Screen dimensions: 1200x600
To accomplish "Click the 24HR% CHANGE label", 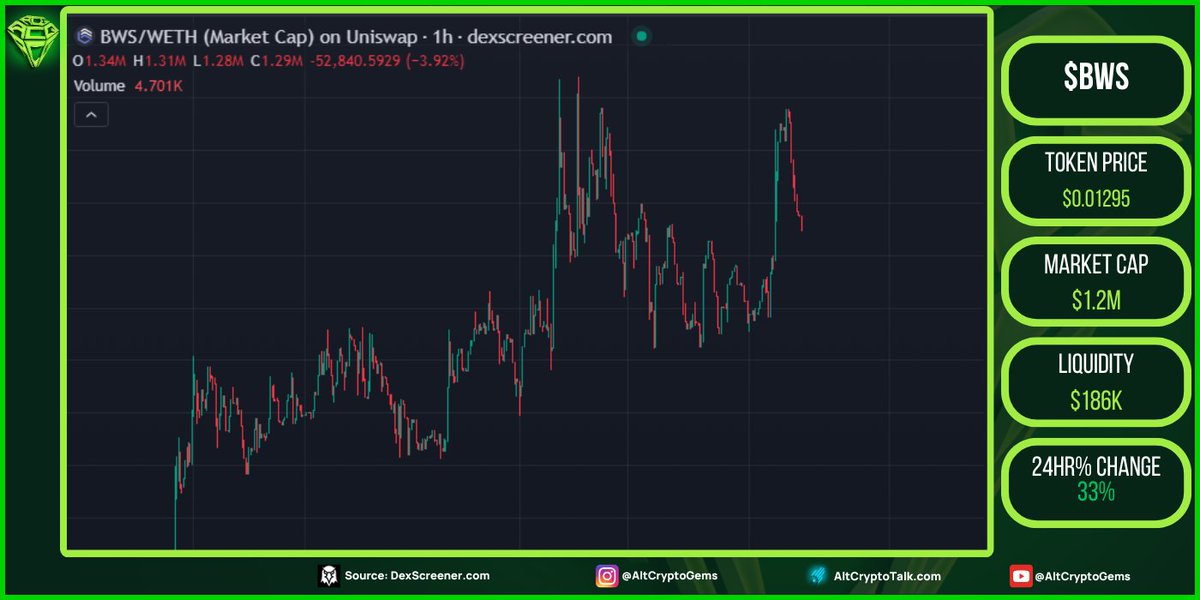I will tap(1096, 466).
